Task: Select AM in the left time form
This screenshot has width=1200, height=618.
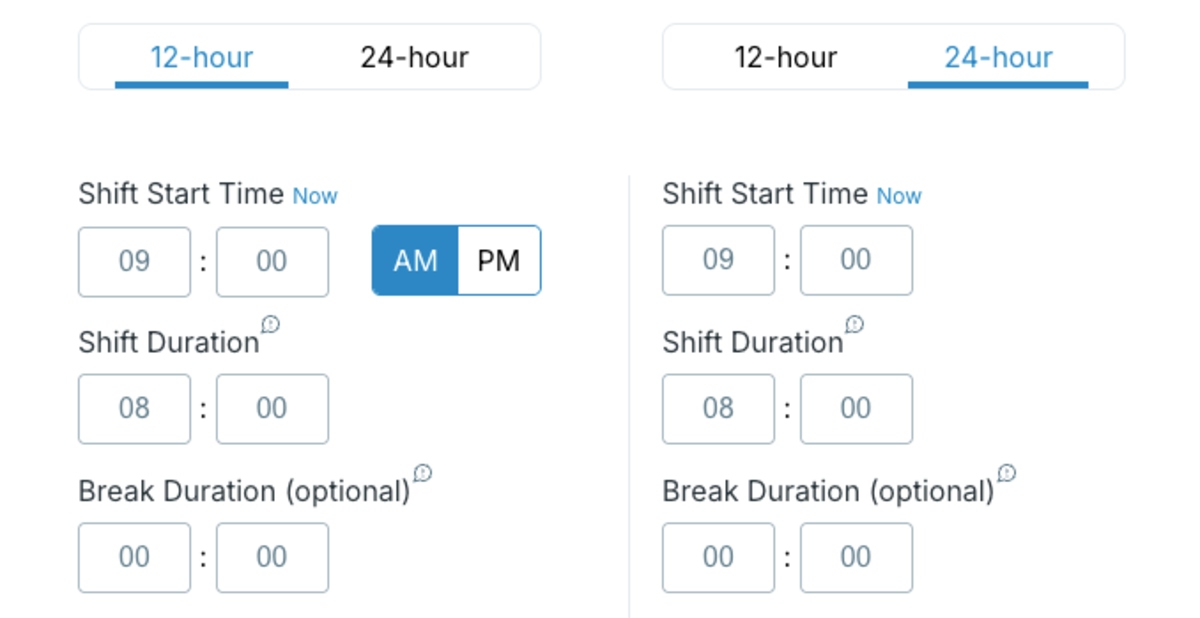Action: (x=414, y=261)
